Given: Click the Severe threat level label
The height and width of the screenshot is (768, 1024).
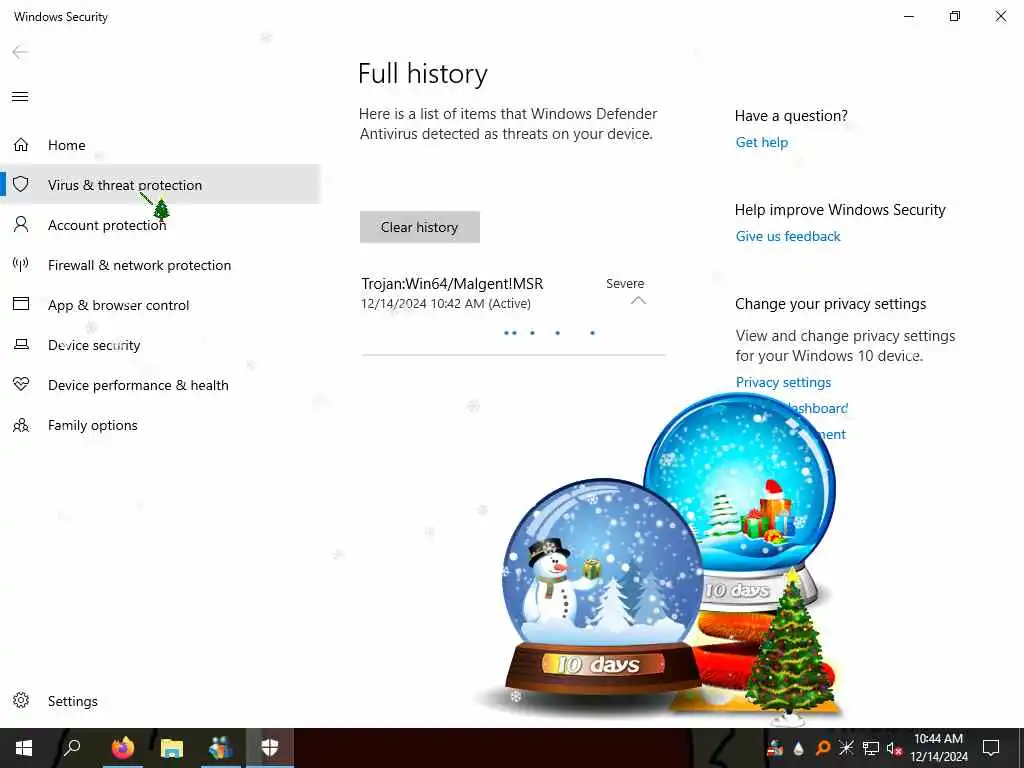Looking at the screenshot, I should tap(625, 283).
